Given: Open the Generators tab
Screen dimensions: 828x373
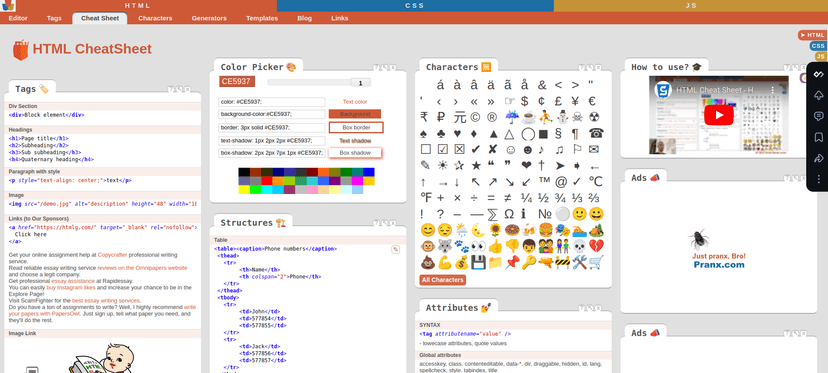Looking at the screenshot, I should coord(209,18).
